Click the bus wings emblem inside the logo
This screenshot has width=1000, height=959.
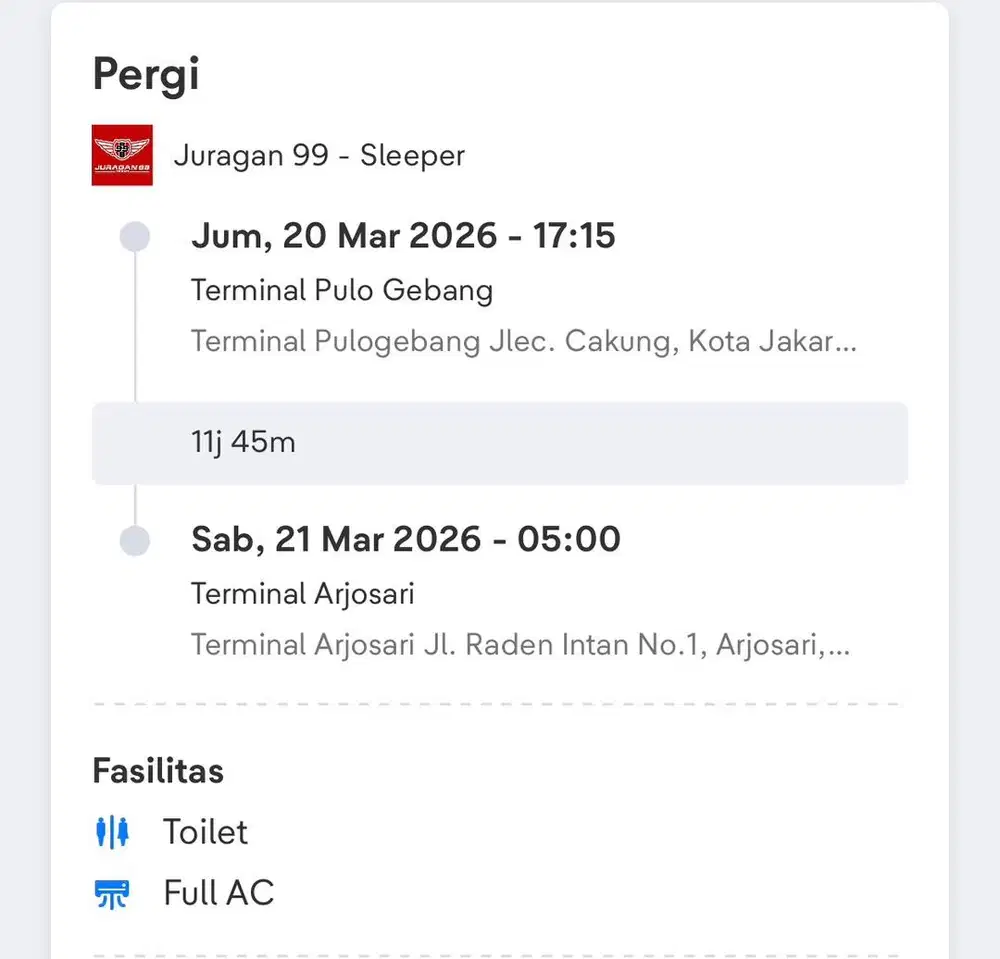click(x=122, y=146)
